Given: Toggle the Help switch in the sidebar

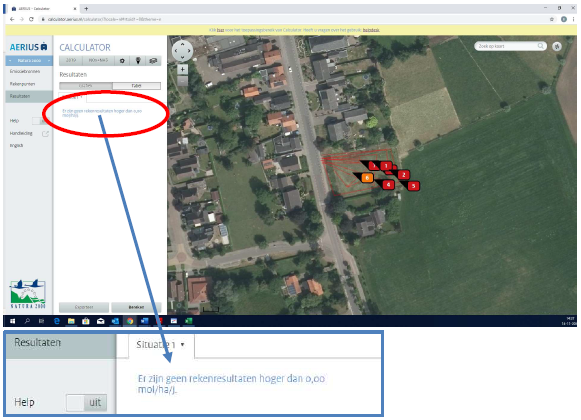Looking at the screenshot, I should point(40,121).
